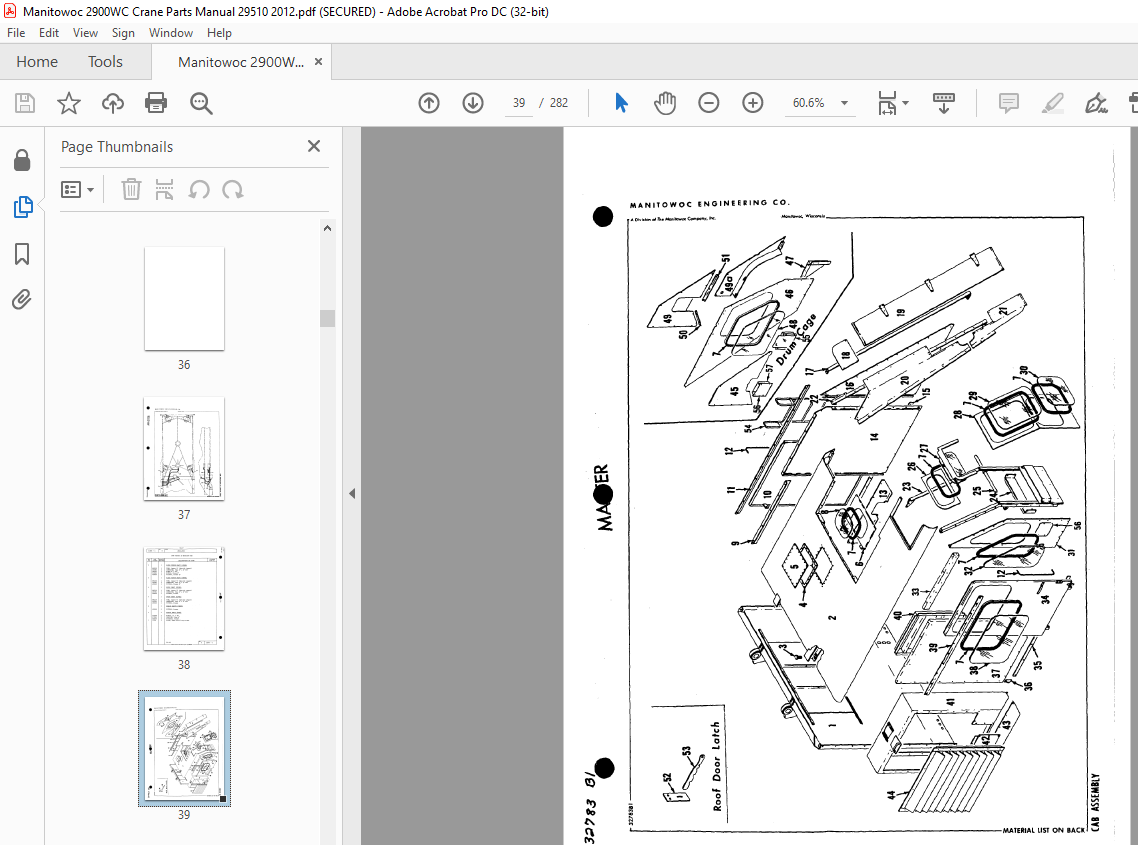Open fit page options icon

888,103
